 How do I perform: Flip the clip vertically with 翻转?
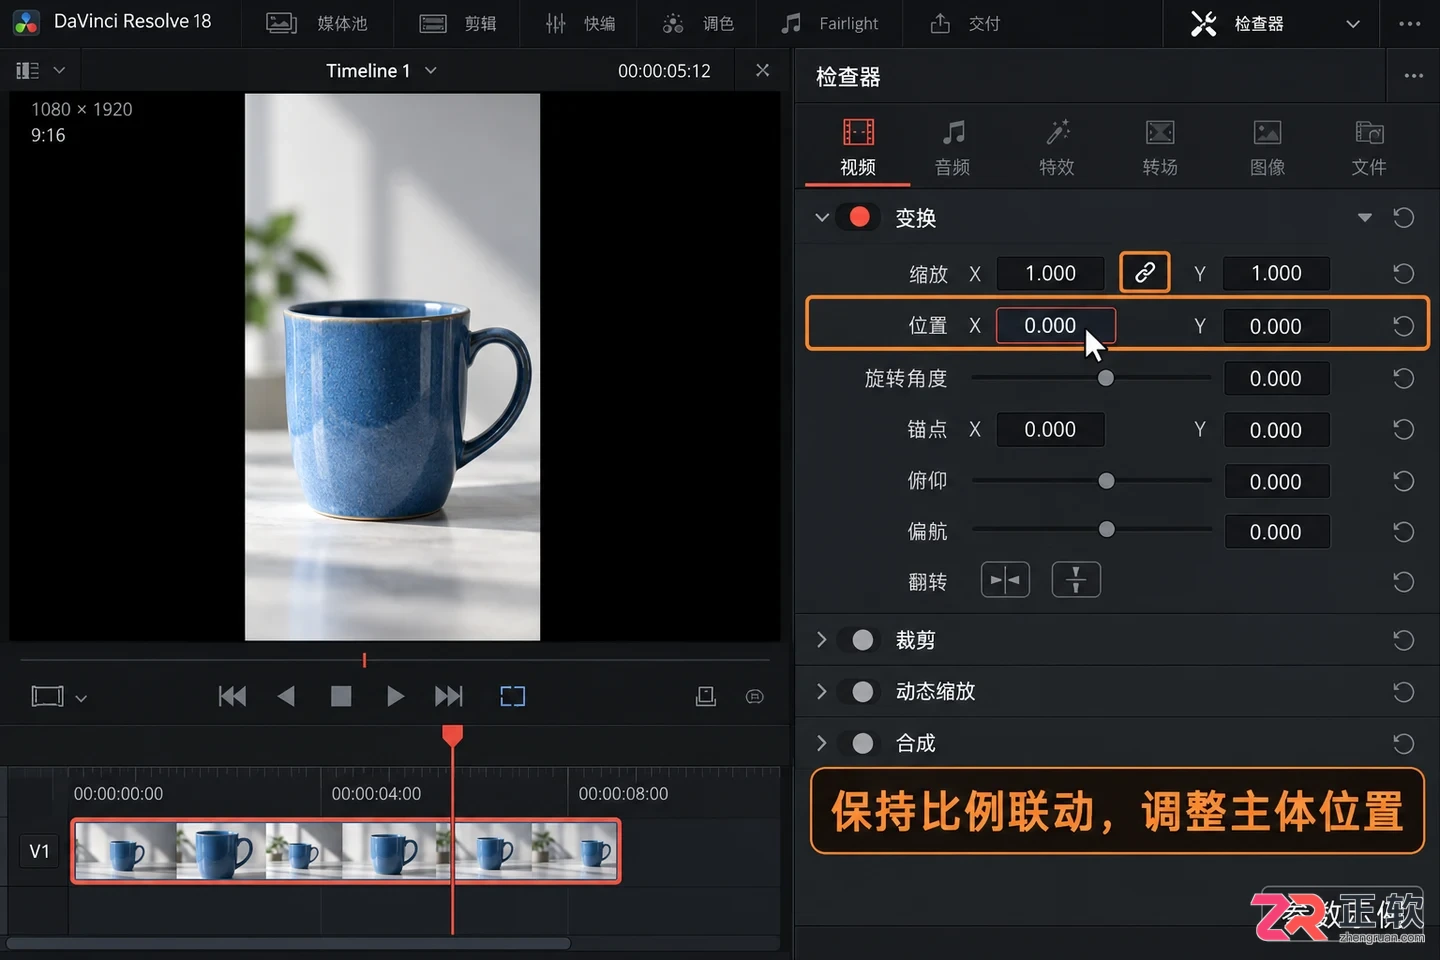click(x=1076, y=580)
